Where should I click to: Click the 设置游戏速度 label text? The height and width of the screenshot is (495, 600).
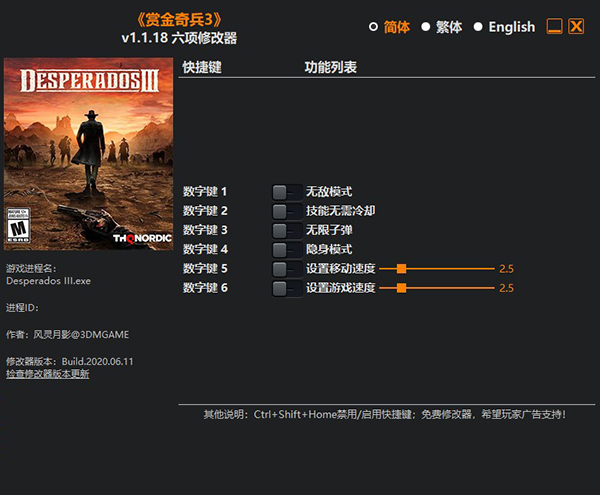[341, 288]
